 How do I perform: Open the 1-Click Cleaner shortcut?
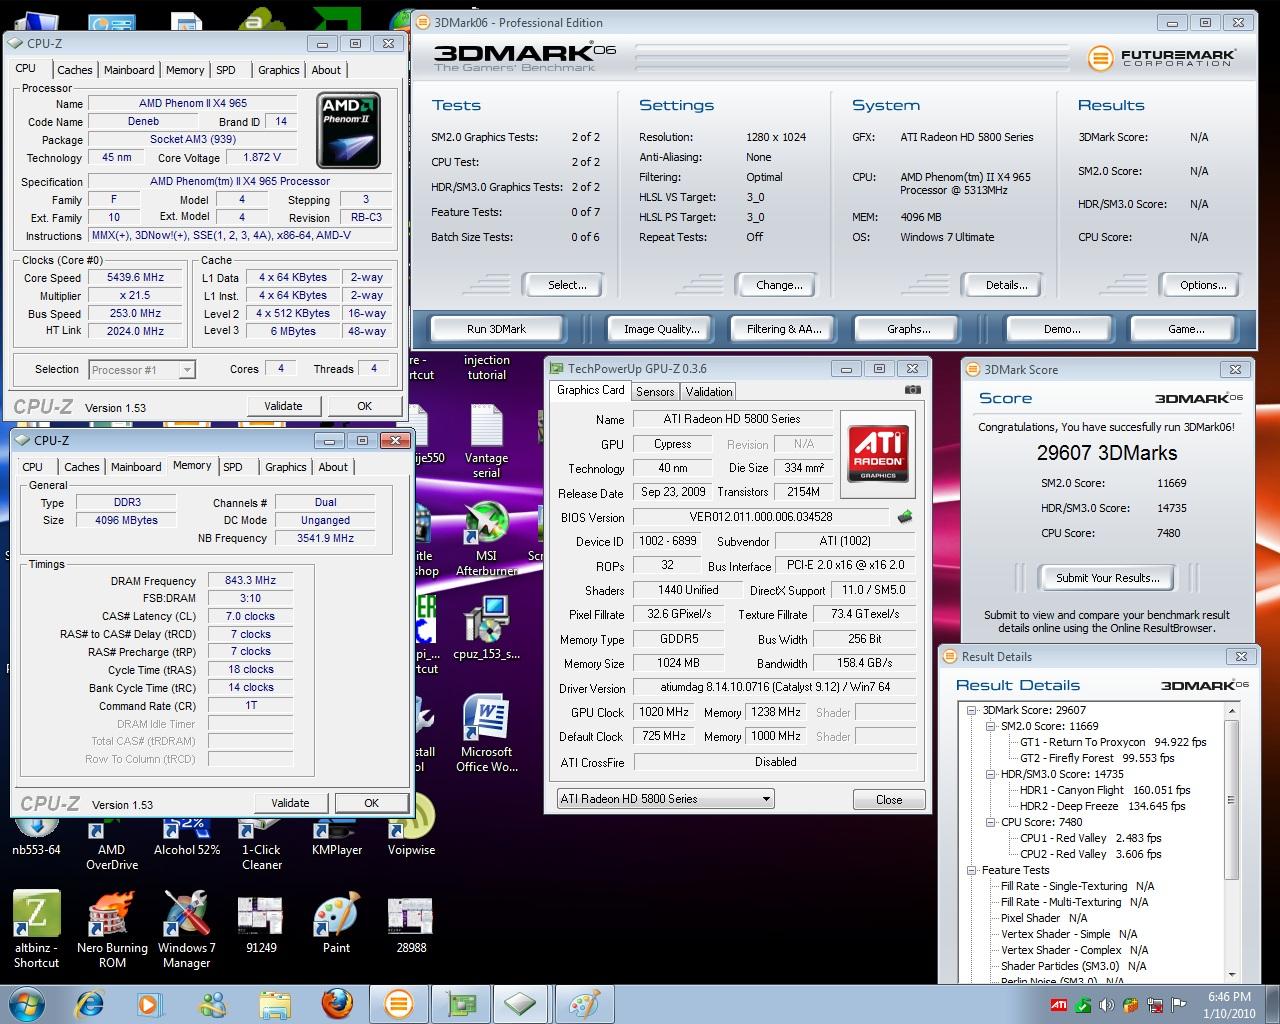261,843
